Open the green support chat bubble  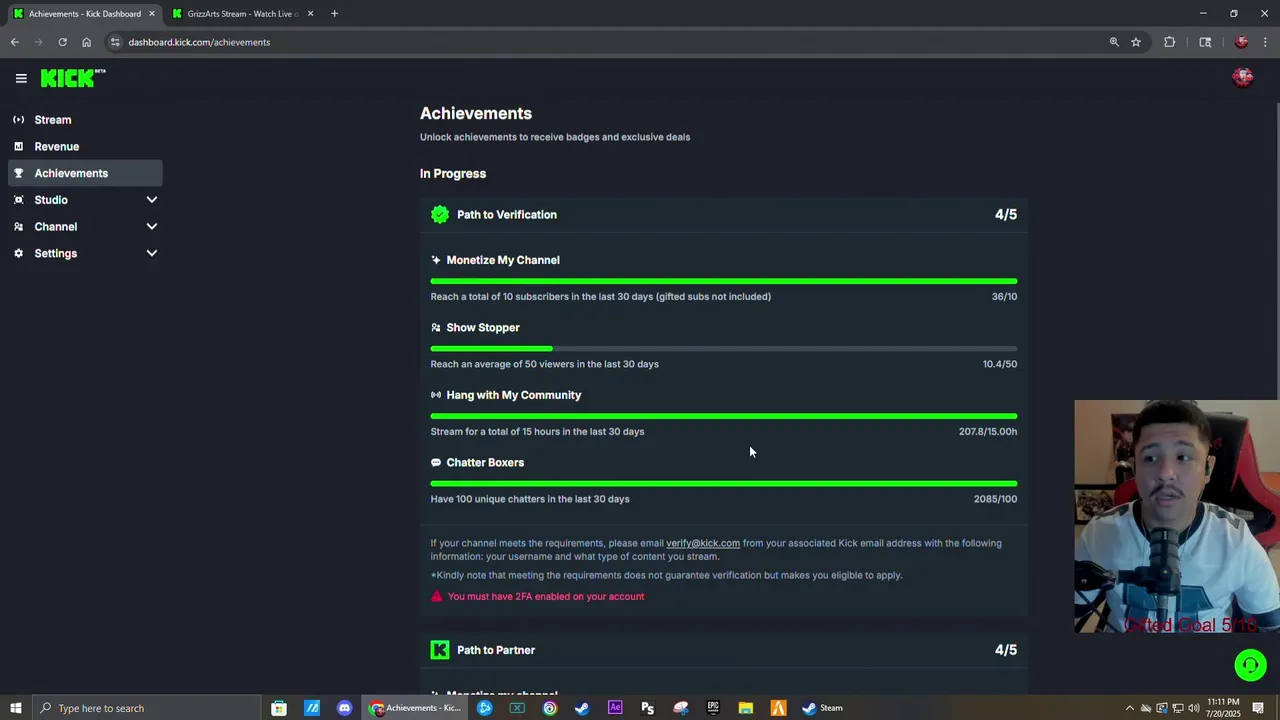(1250, 665)
